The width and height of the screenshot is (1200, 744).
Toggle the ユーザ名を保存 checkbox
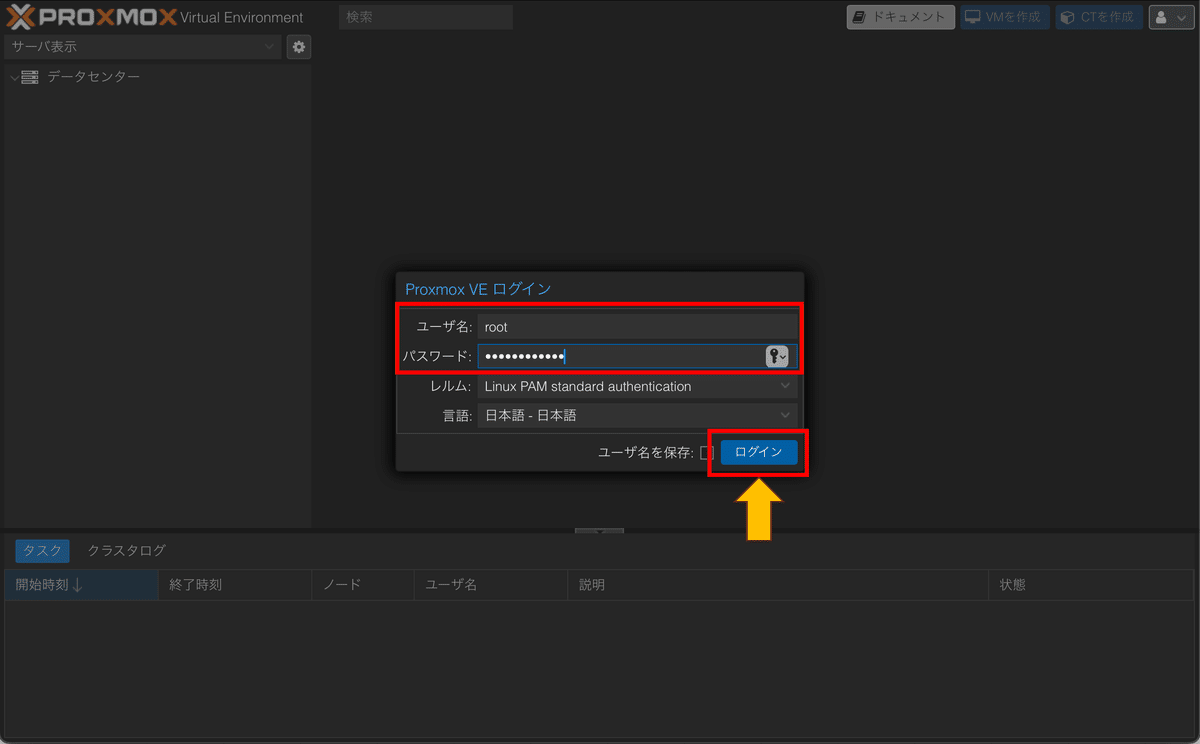pyautogui.click(x=706, y=453)
